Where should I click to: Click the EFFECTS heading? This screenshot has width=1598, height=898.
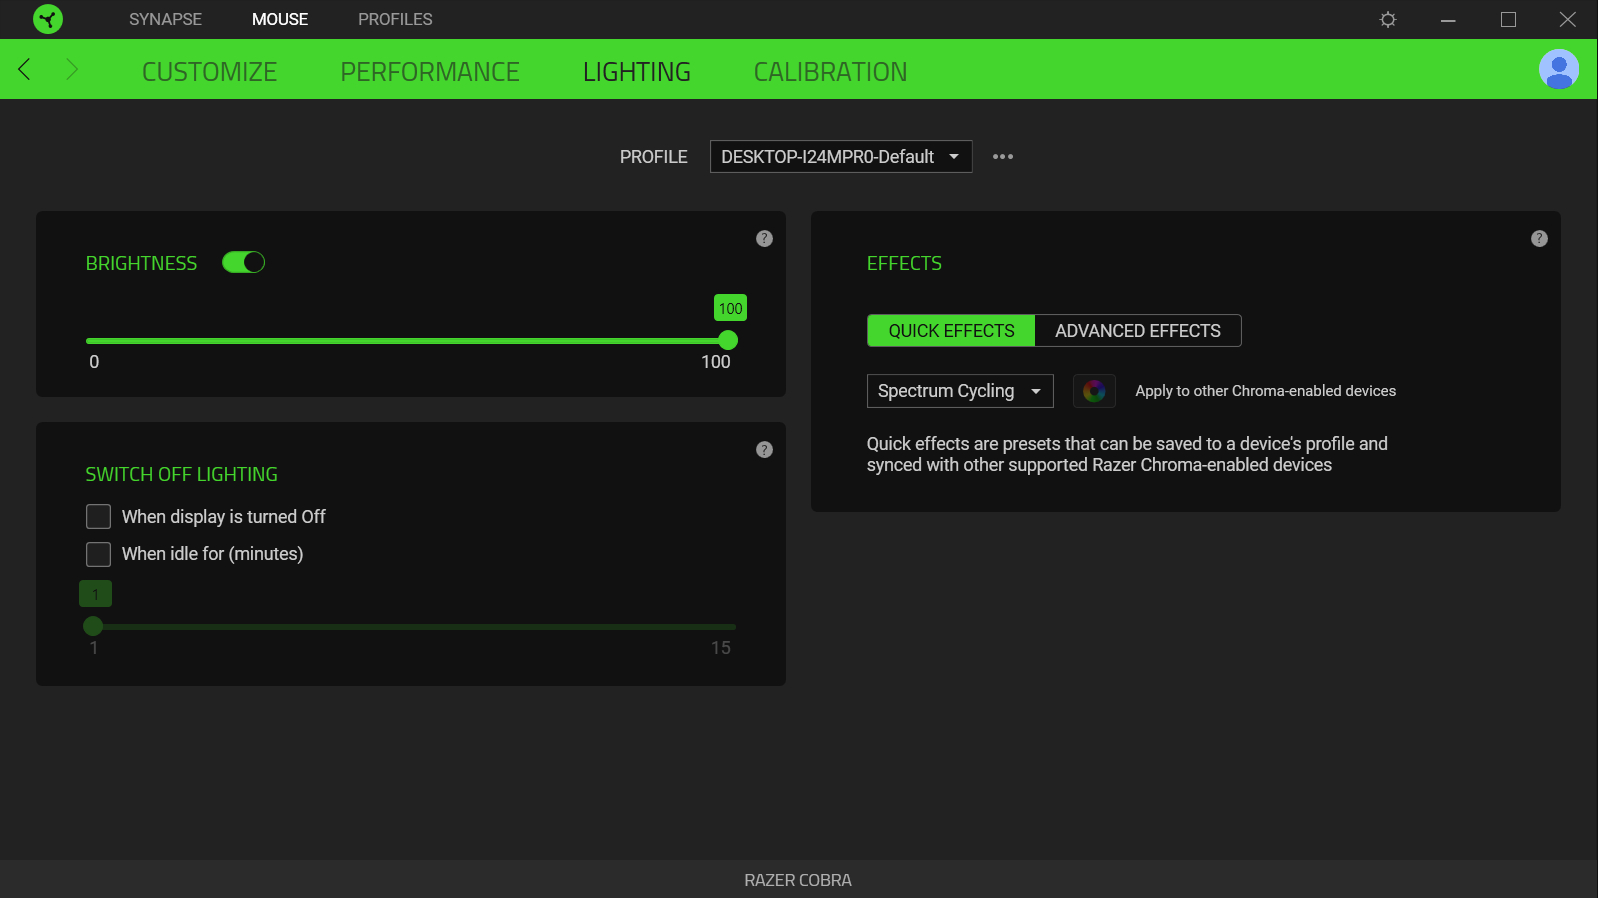[904, 263]
